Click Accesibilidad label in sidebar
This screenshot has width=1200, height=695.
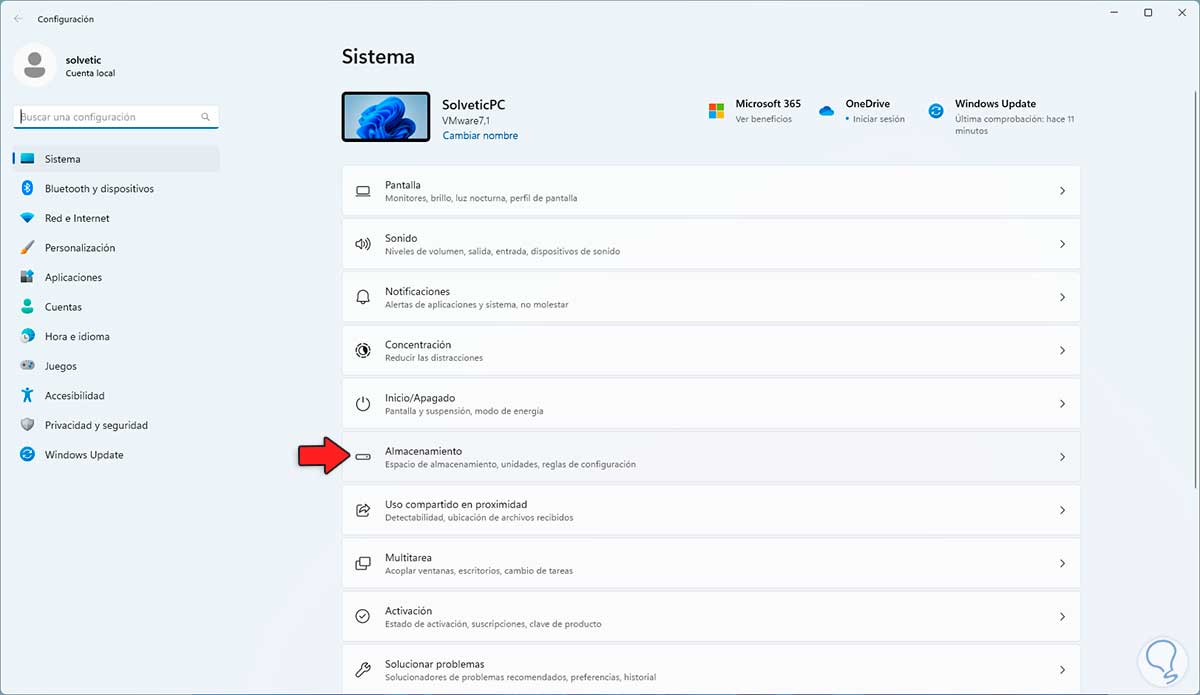[x=75, y=395]
